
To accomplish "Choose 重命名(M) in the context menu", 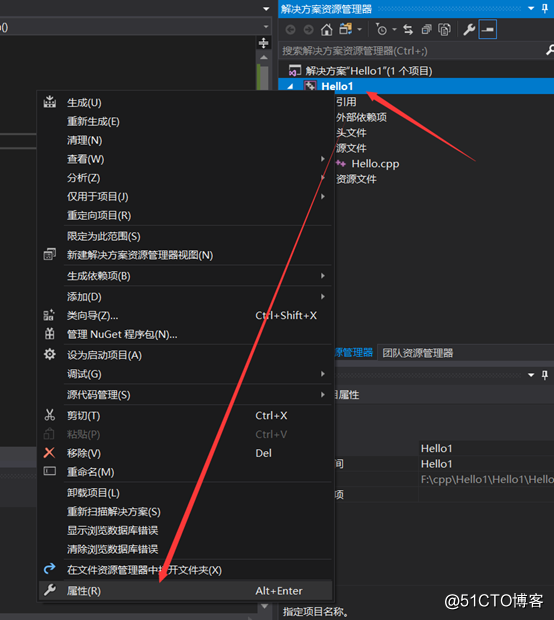I will click(185, 472).
